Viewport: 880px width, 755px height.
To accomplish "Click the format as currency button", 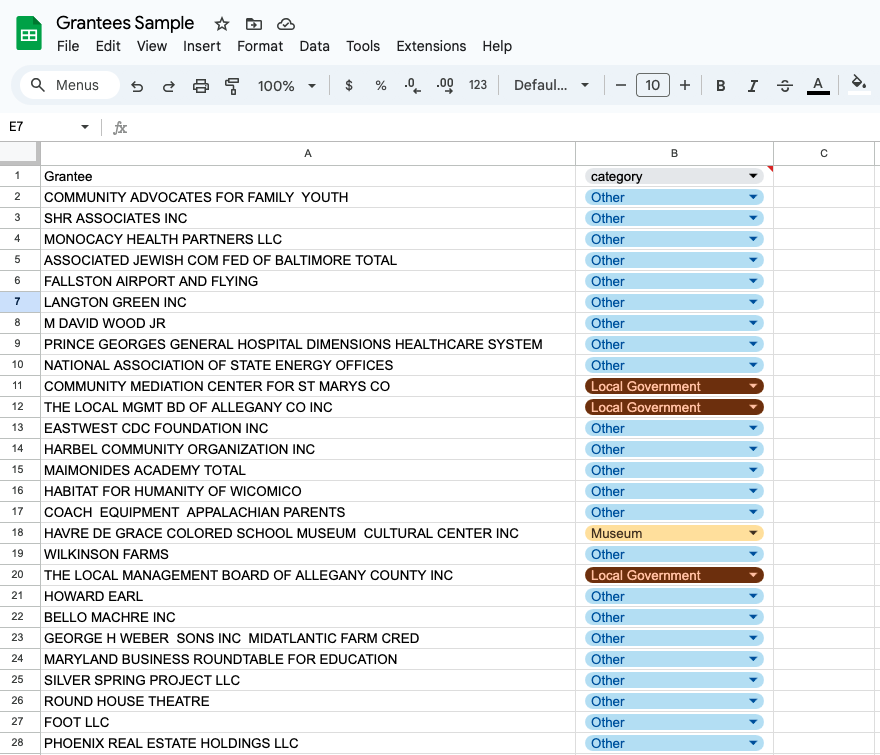I will pyautogui.click(x=349, y=85).
